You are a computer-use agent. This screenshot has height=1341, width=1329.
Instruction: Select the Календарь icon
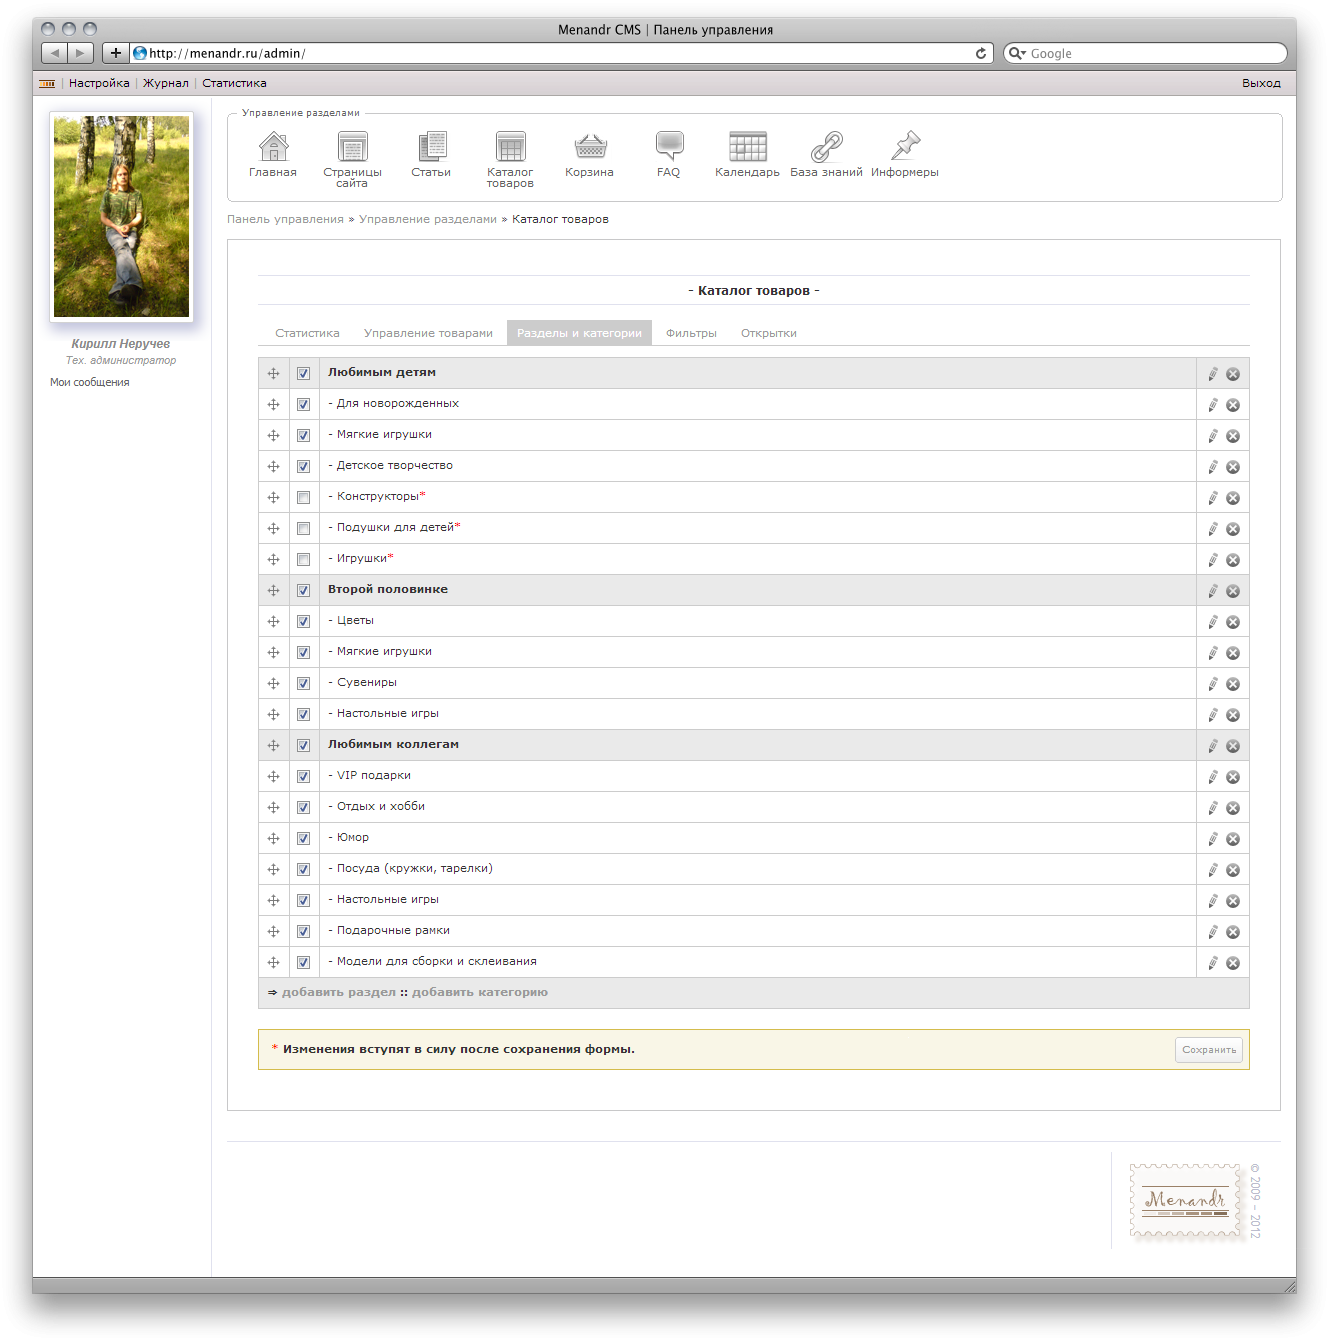coord(746,148)
